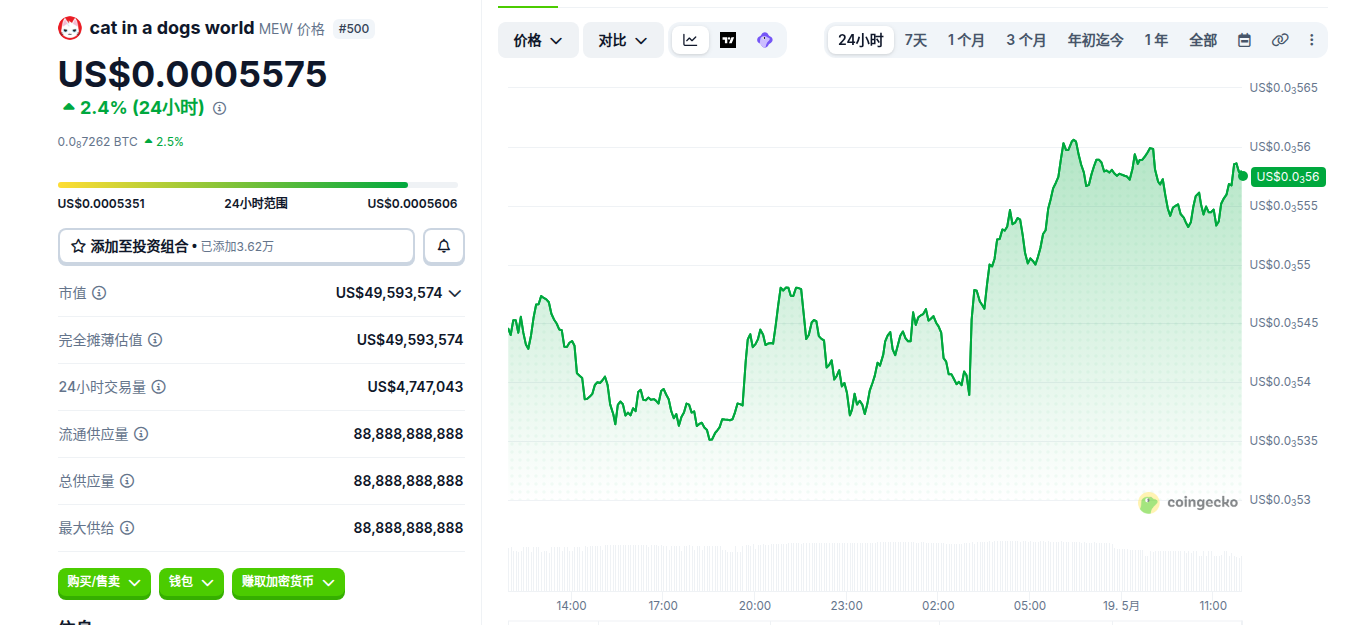Switch to line chart view icon

(x=690, y=40)
